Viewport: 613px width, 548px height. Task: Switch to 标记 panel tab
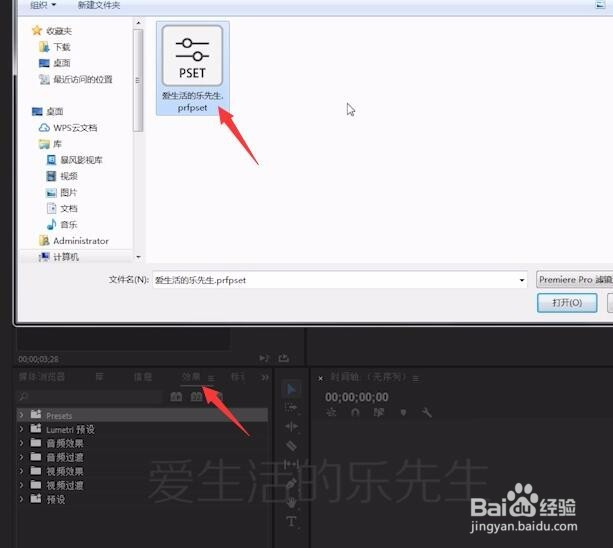click(238, 377)
